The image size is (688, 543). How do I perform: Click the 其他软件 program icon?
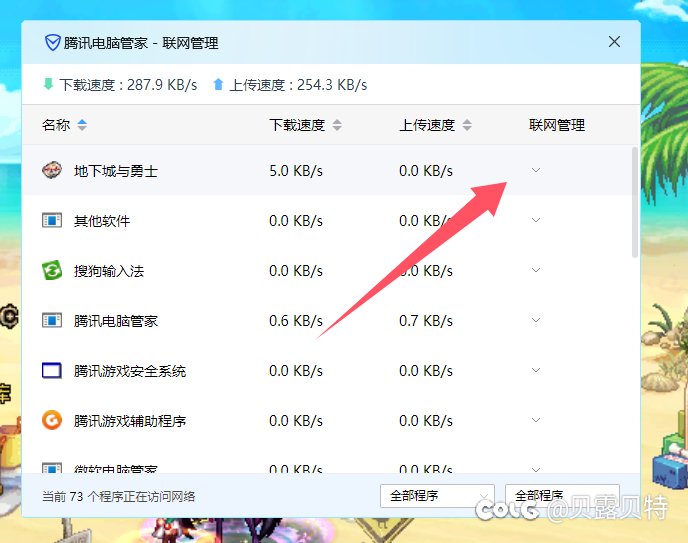click(52, 220)
